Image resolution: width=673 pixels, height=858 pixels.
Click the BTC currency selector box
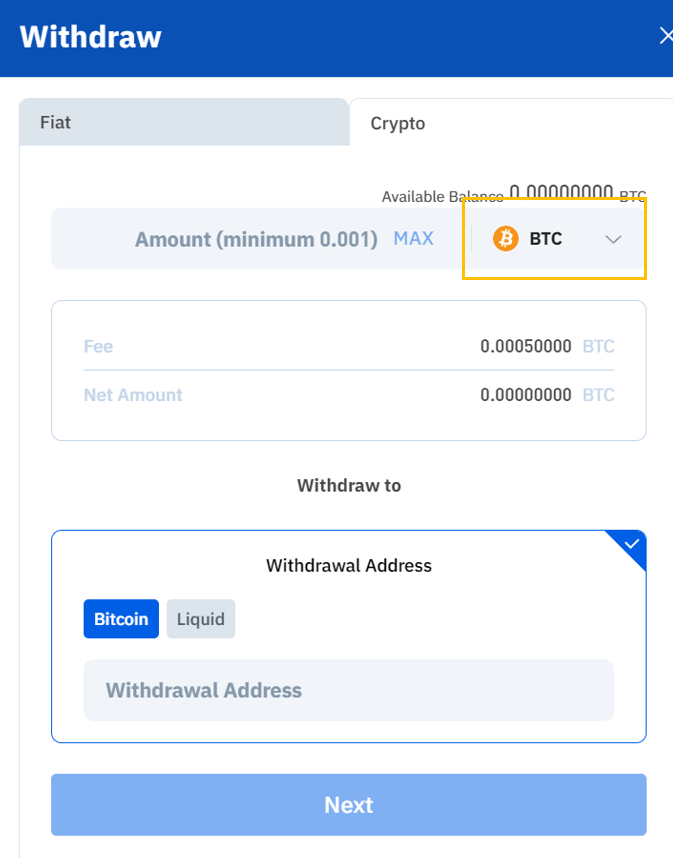pos(554,239)
